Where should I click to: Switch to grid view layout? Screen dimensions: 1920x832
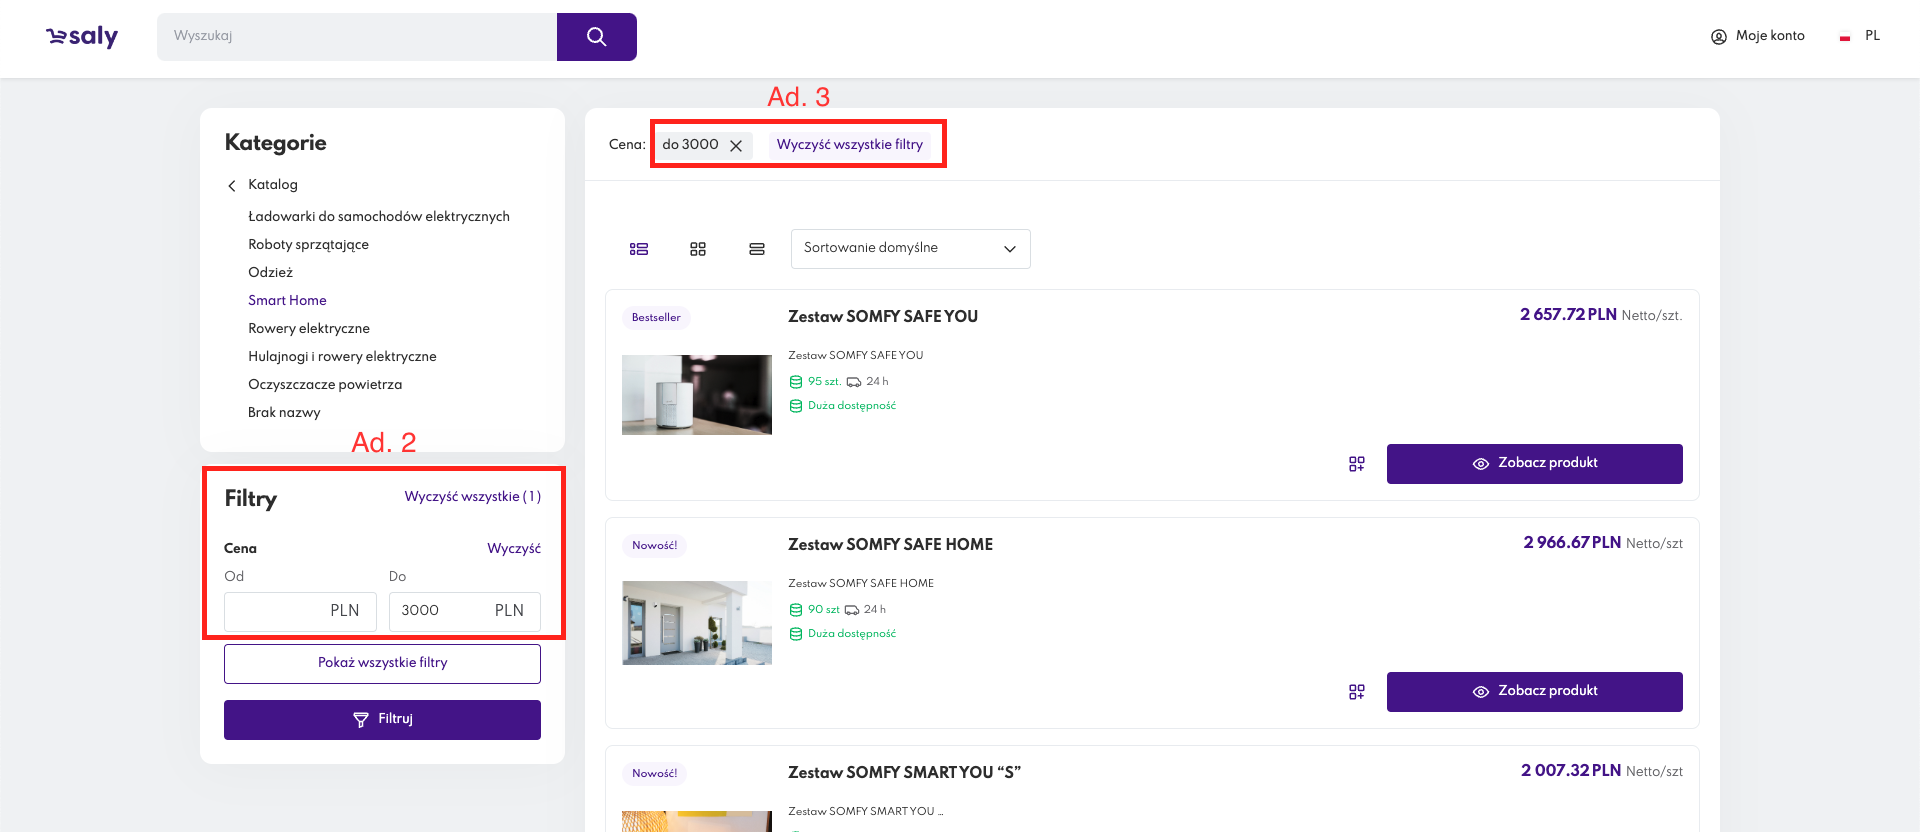click(698, 249)
